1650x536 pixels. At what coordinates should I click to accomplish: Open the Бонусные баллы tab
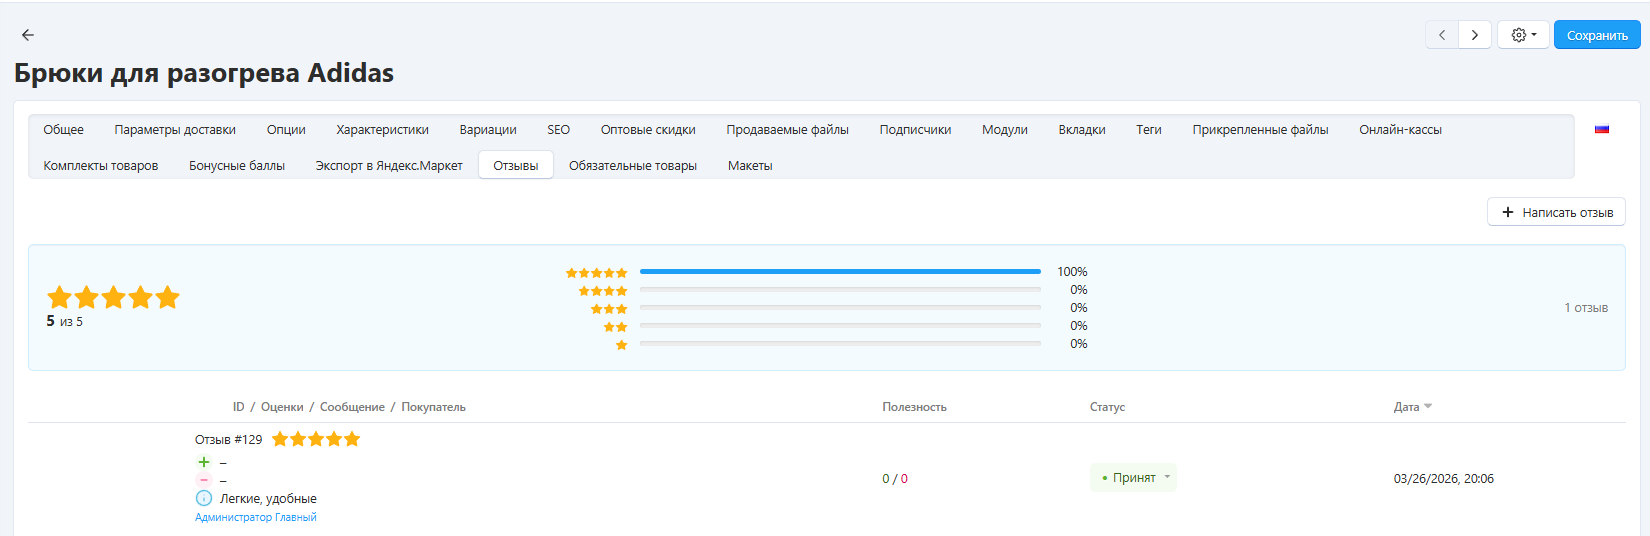tap(237, 166)
